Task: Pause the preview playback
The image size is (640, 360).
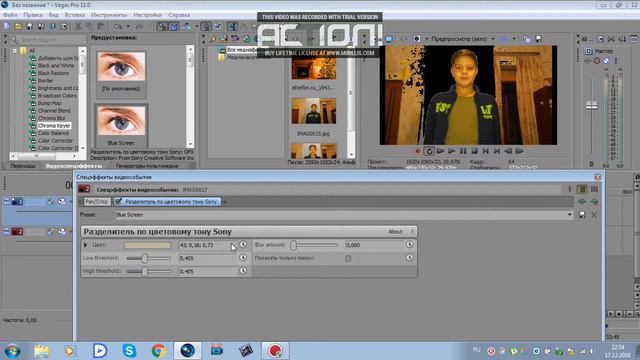Action: pos(463,151)
